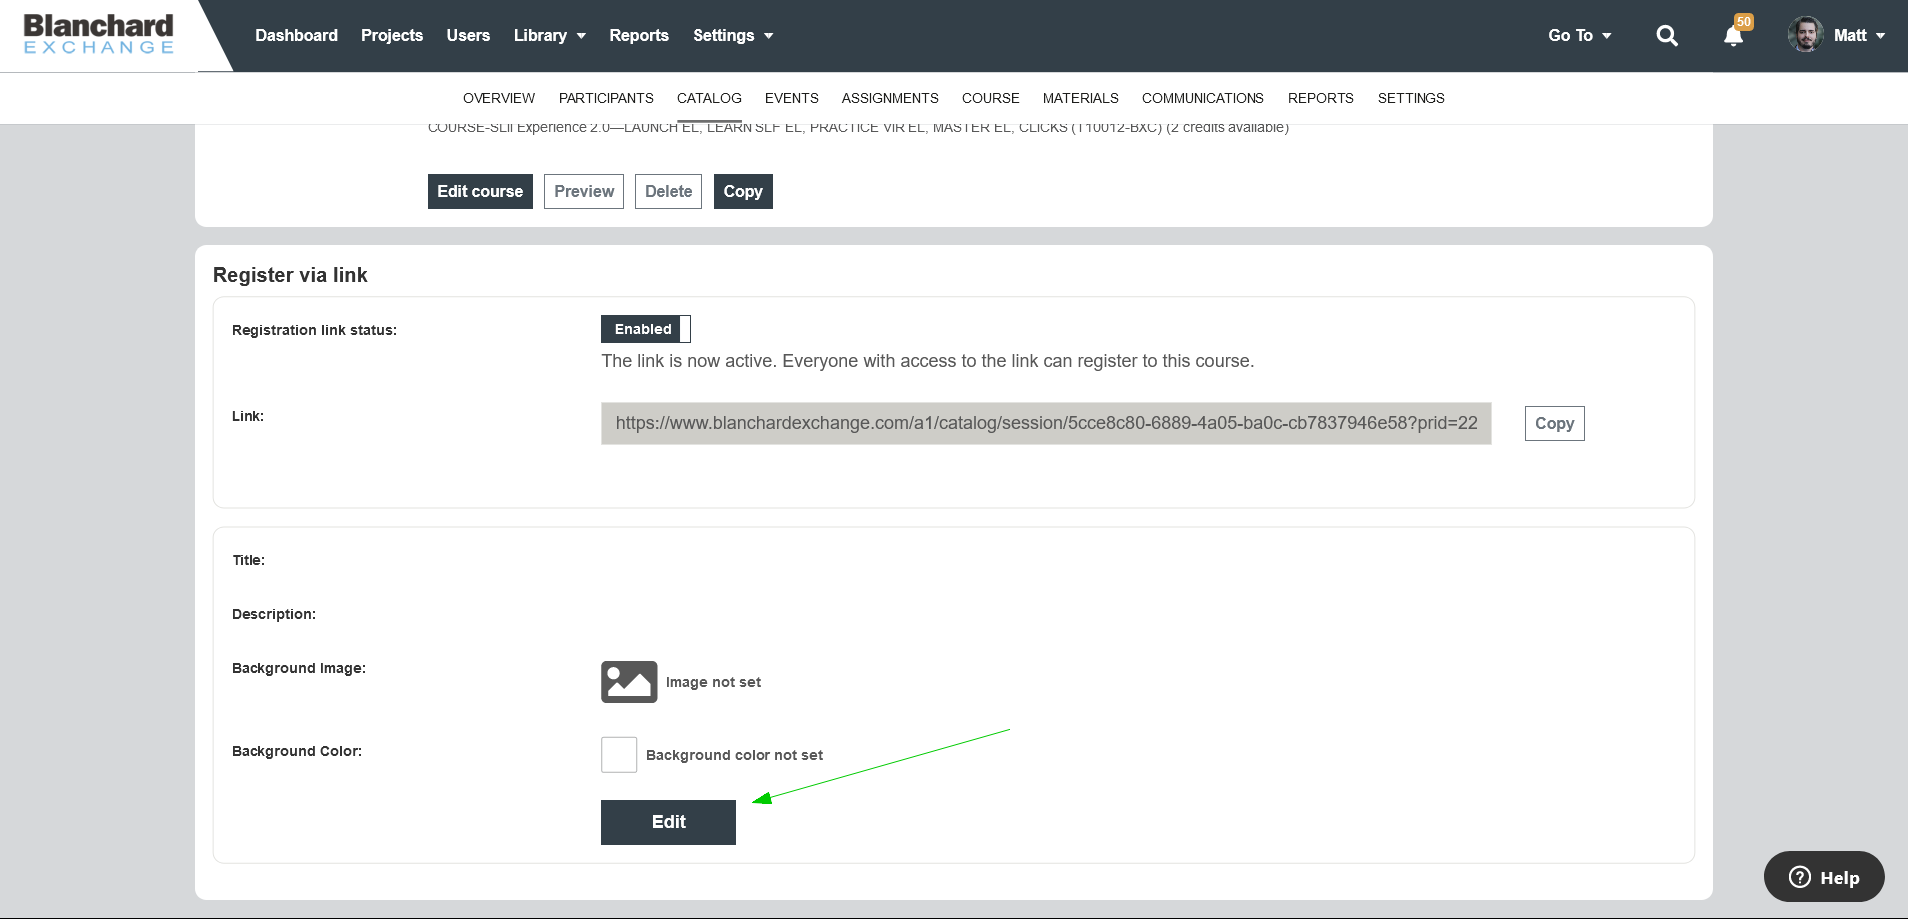Click Matt's profile avatar
This screenshot has width=1908, height=919.
1806,35
